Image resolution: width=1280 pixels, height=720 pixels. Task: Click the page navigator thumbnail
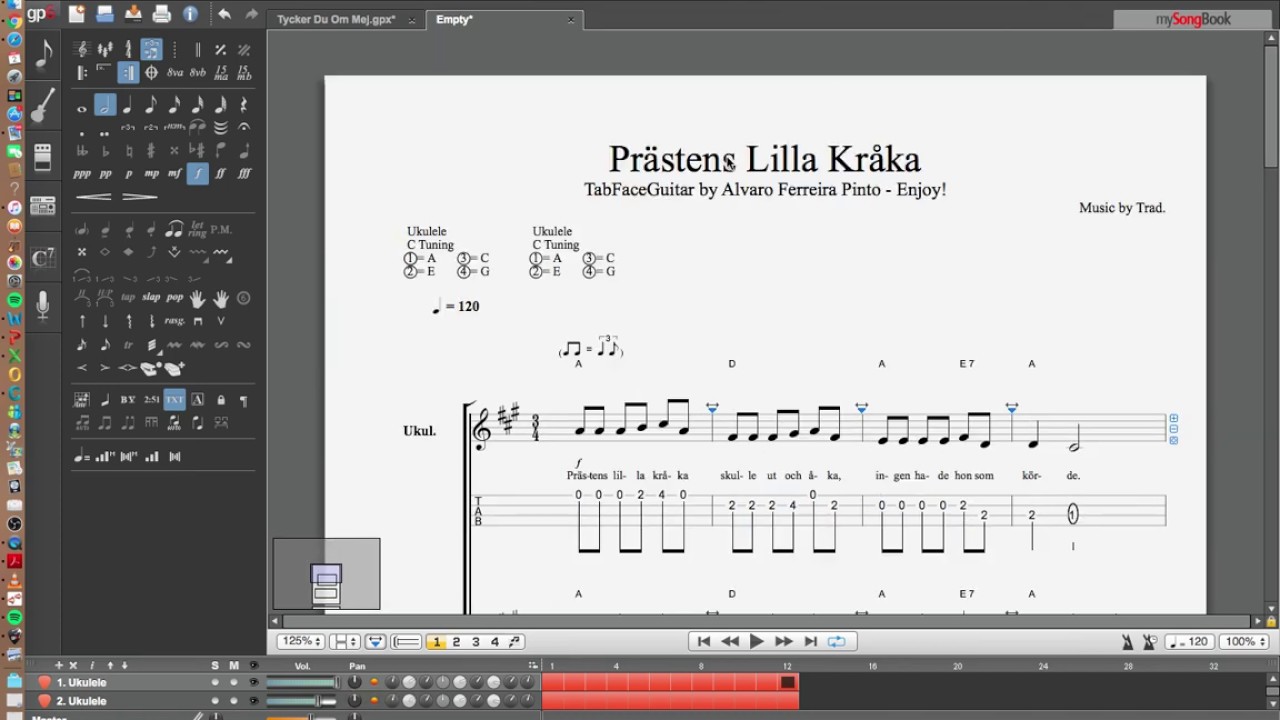(326, 574)
